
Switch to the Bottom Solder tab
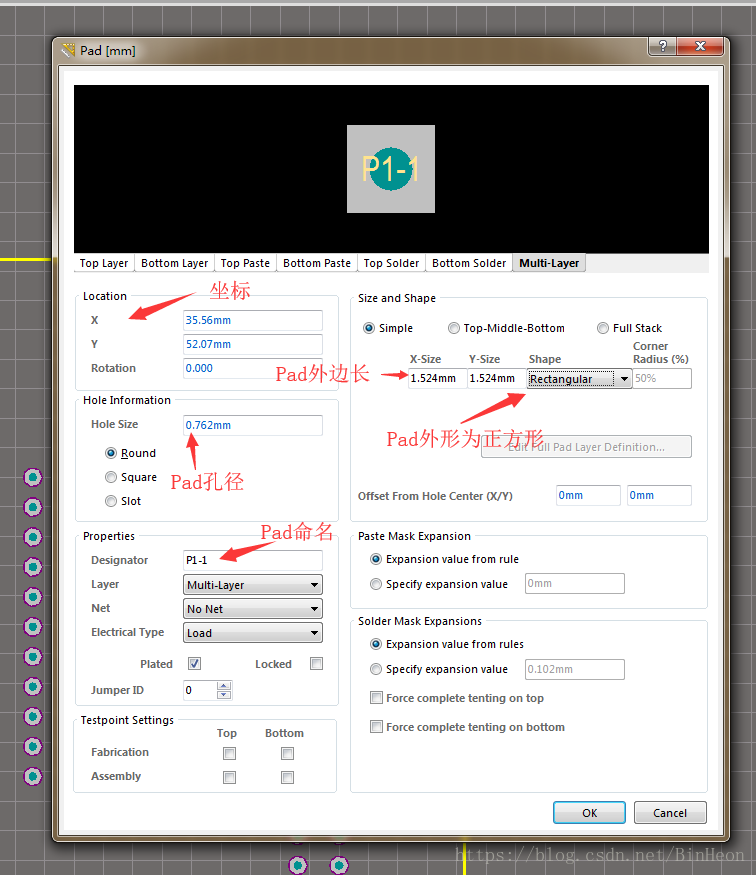(x=469, y=263)
